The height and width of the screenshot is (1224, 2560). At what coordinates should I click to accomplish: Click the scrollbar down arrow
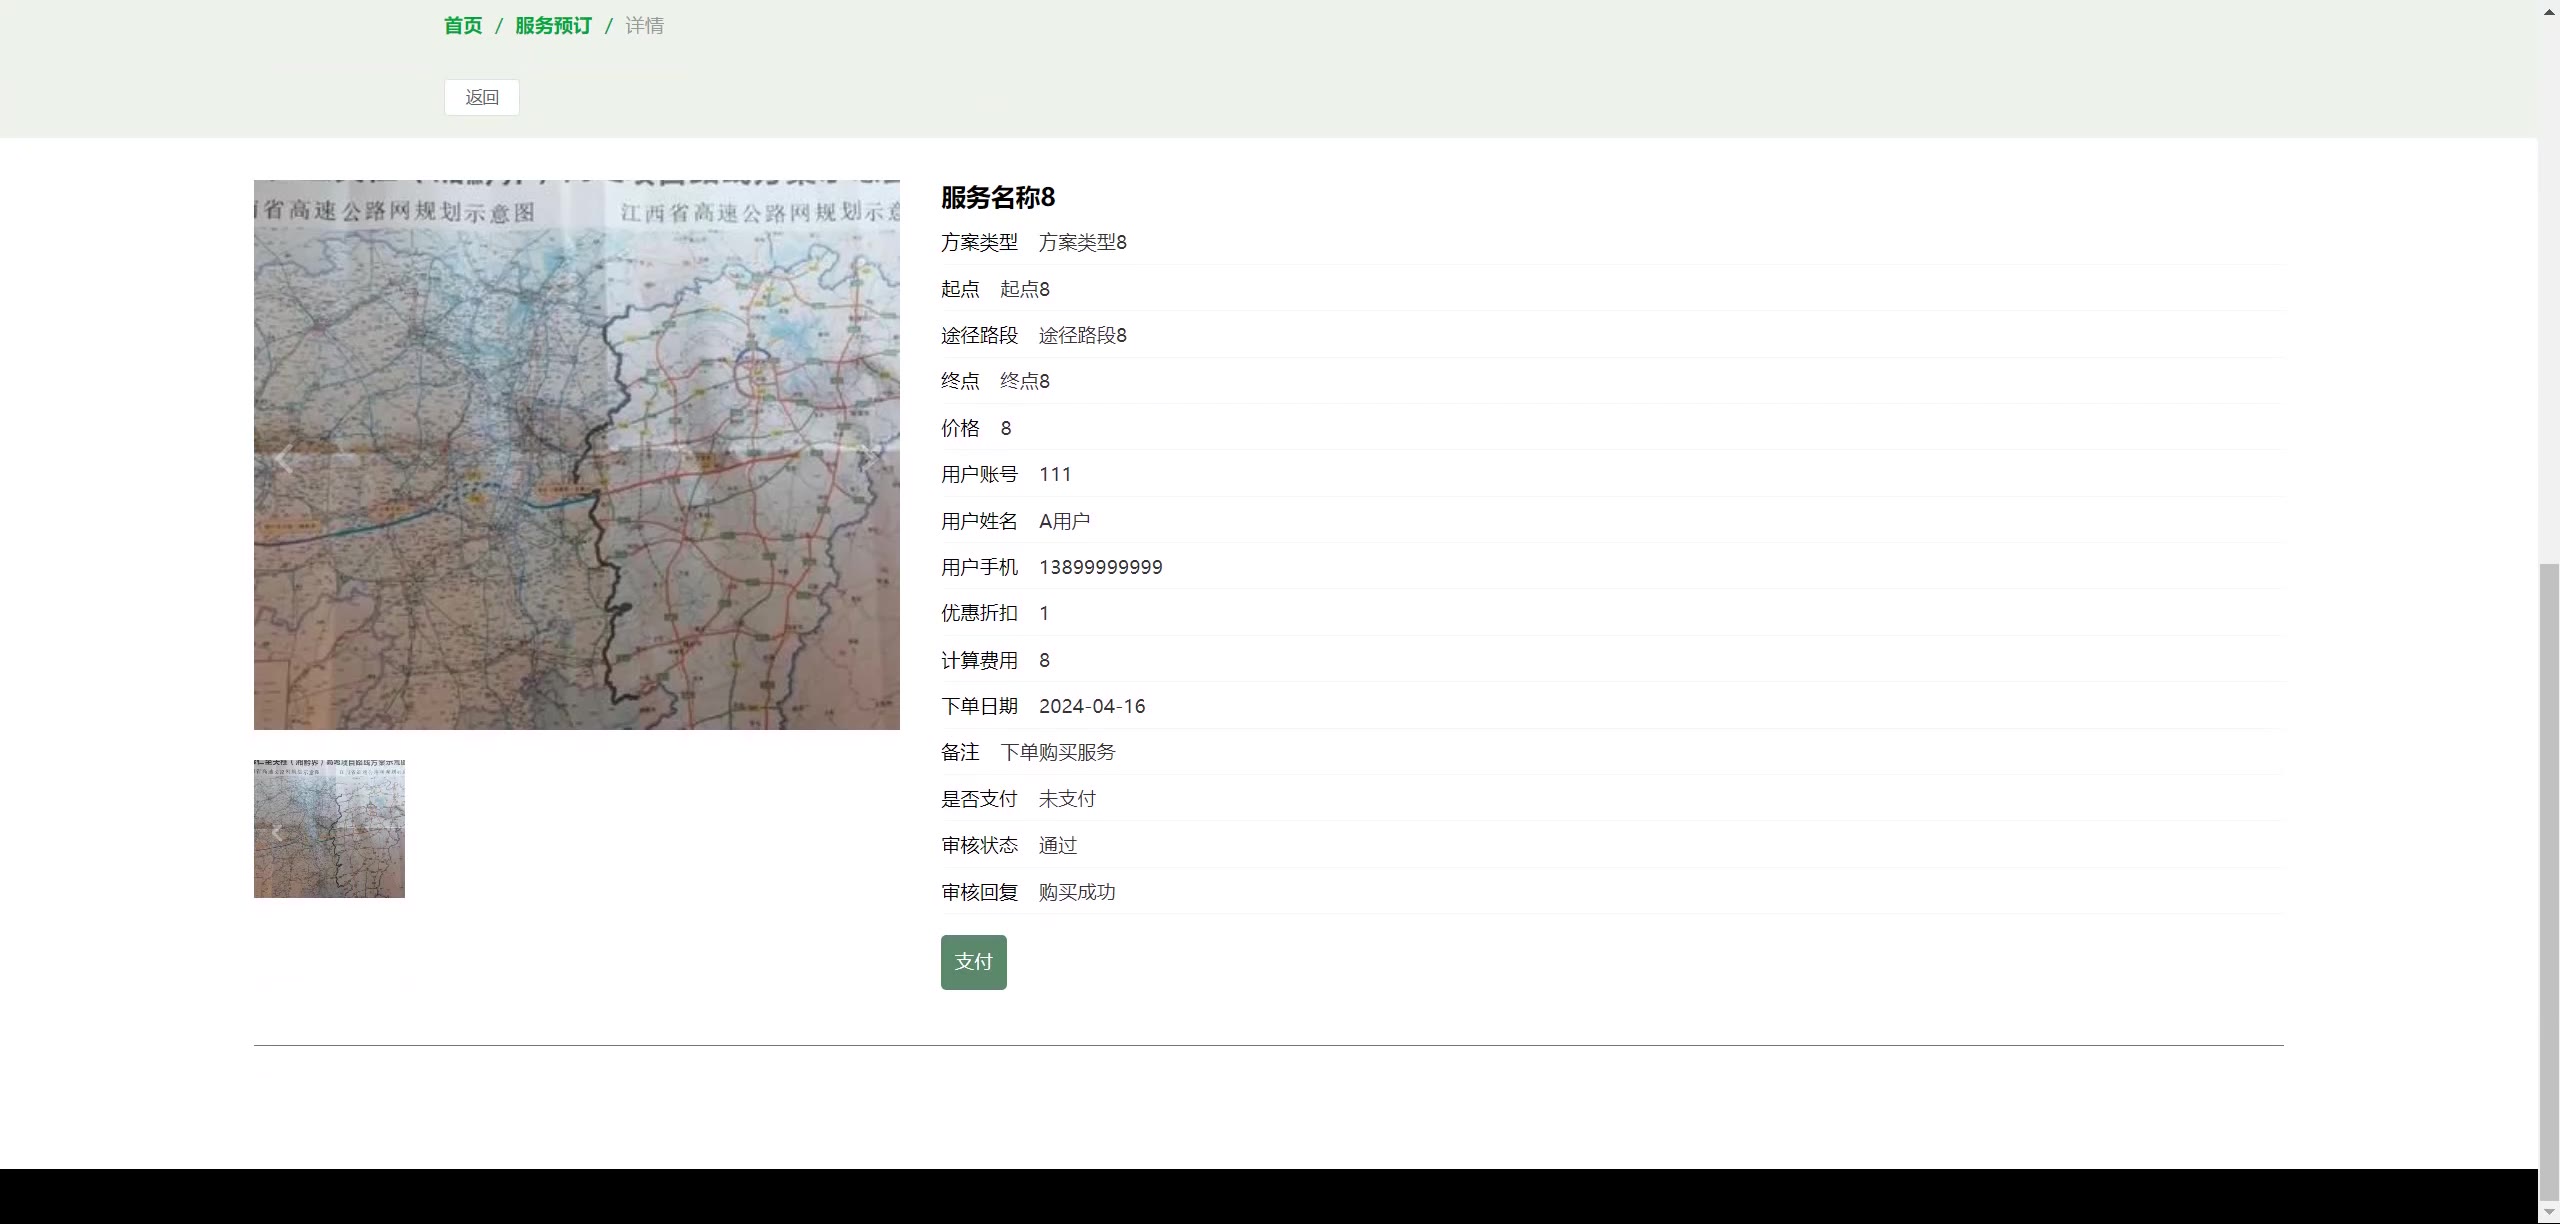tap(2549, 1212)
